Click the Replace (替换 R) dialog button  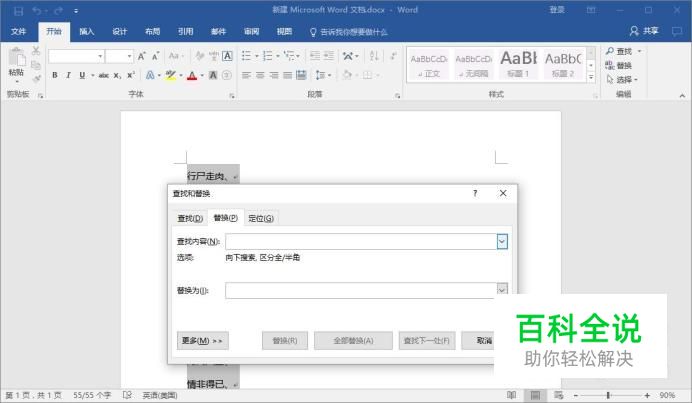[x=285, y=340]
